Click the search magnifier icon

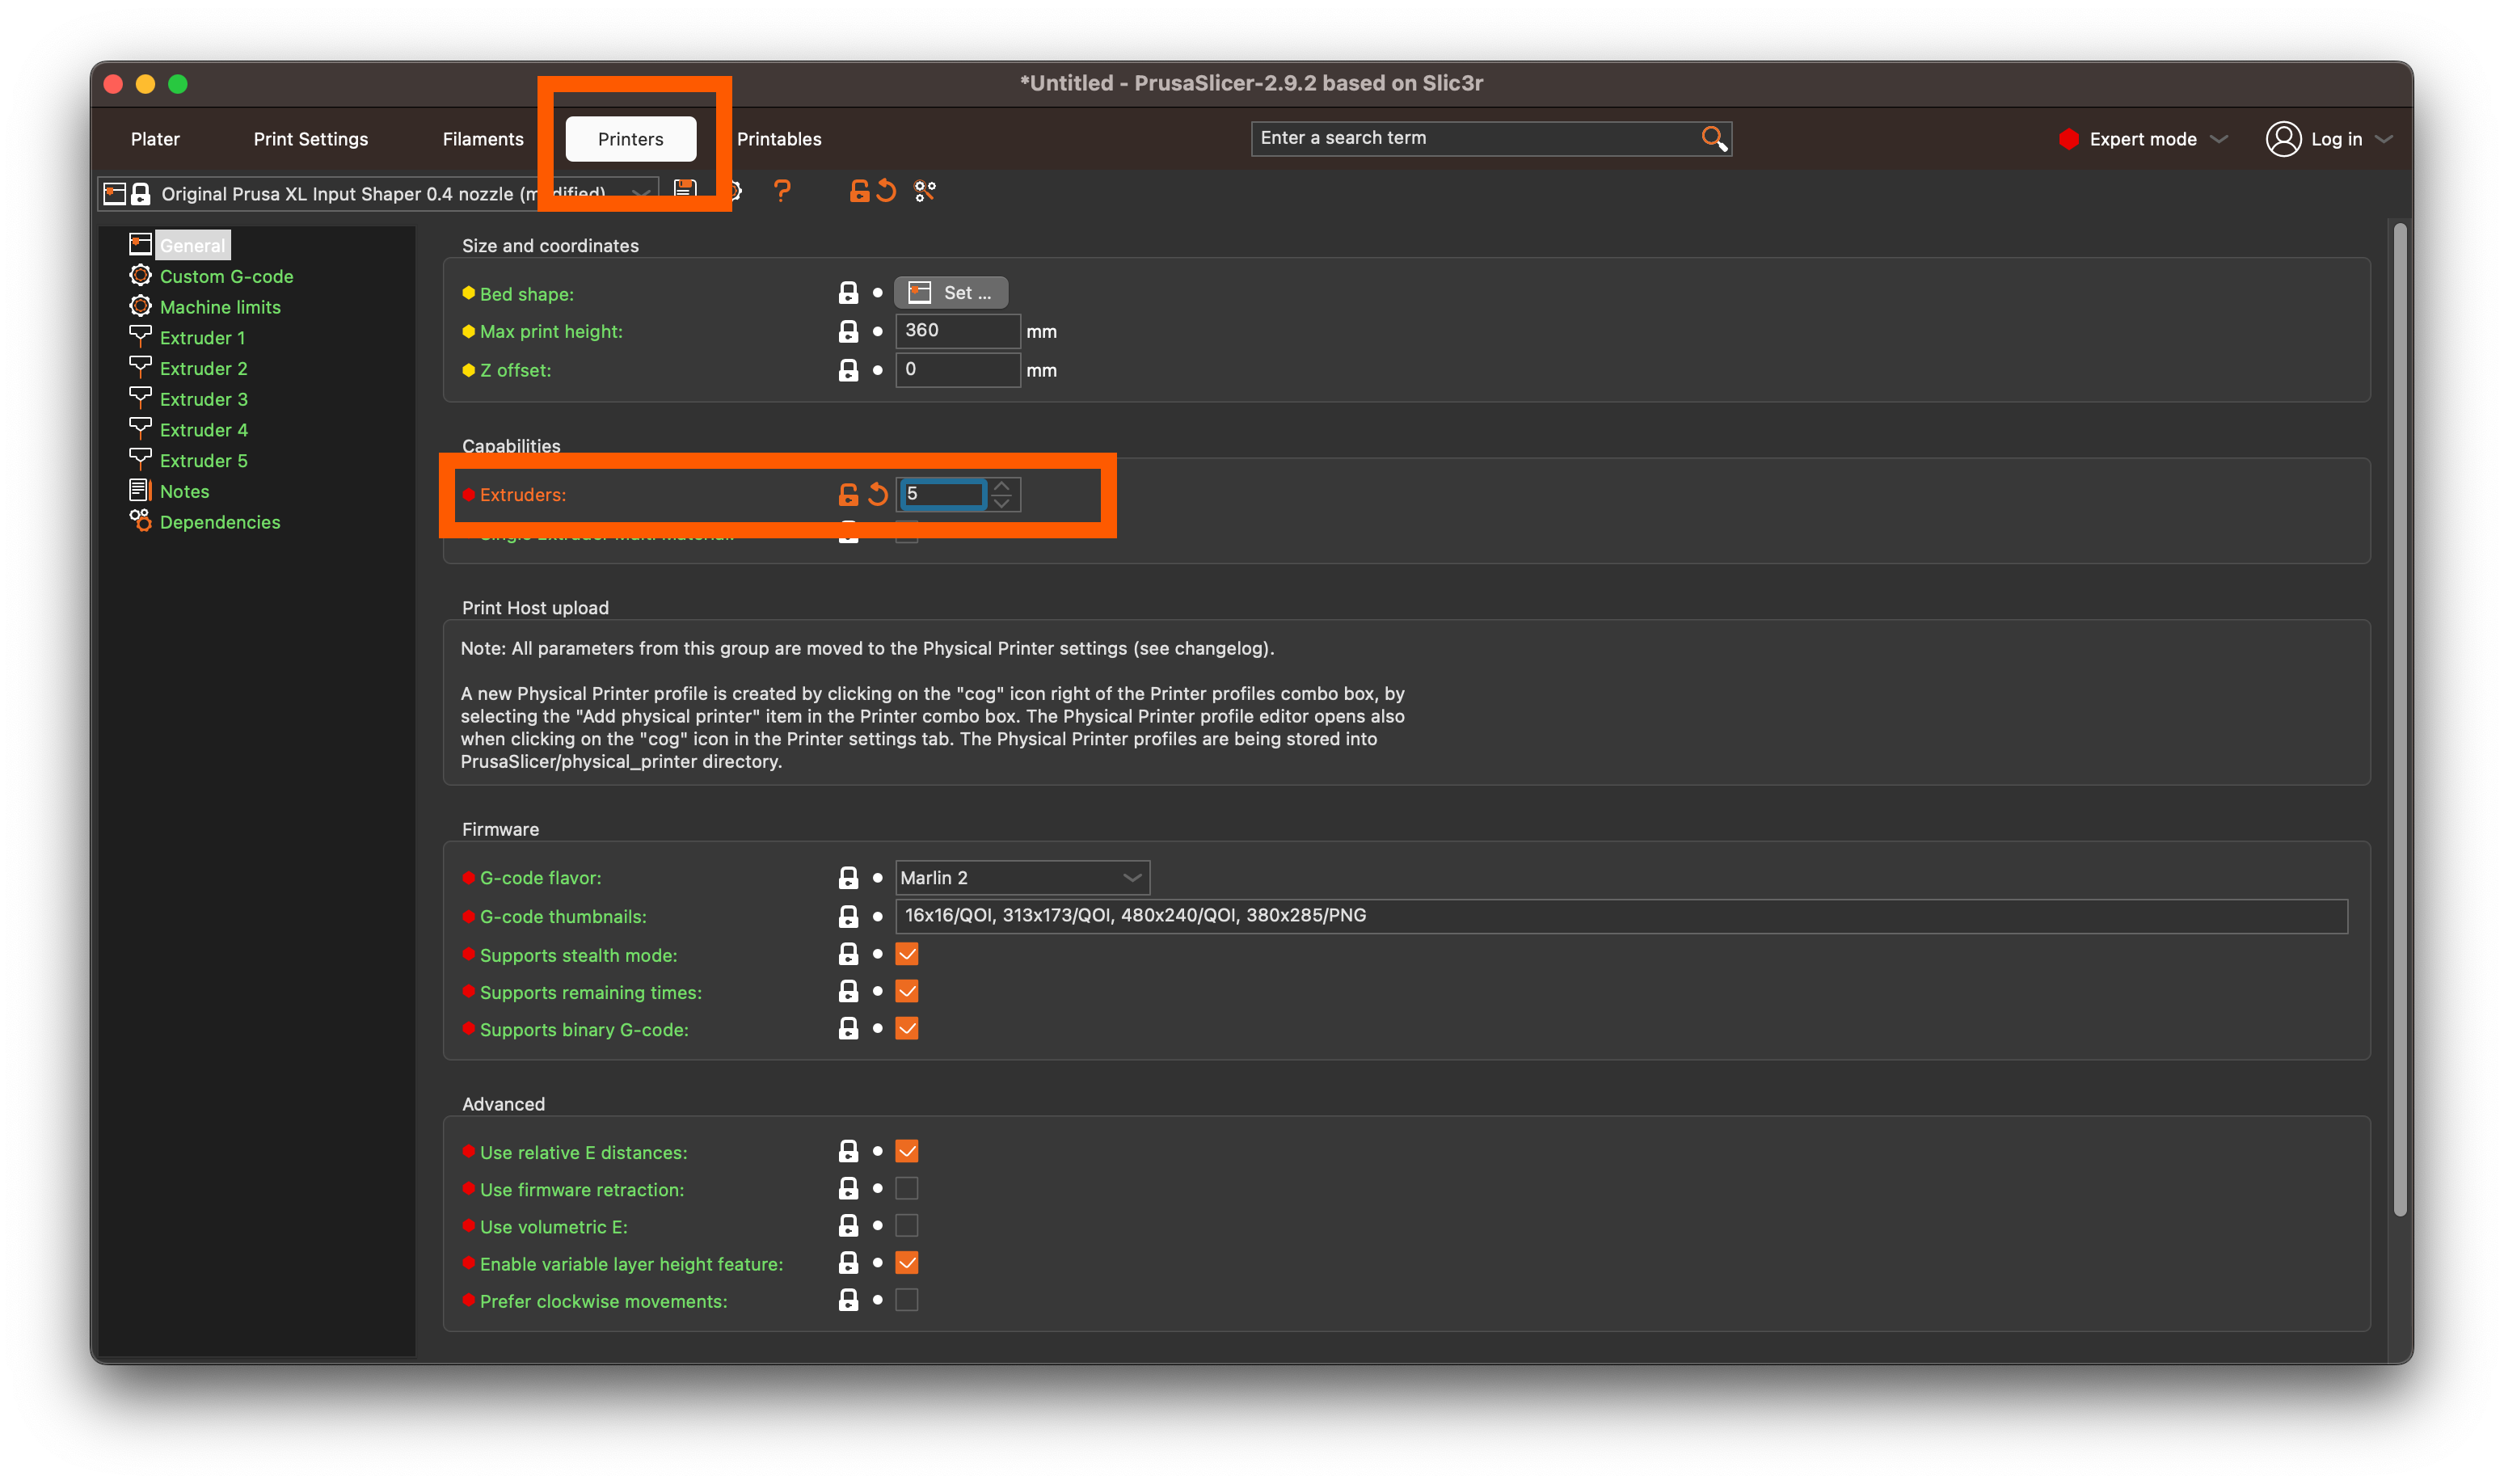pyautogui.click(x=1714, y=138)
